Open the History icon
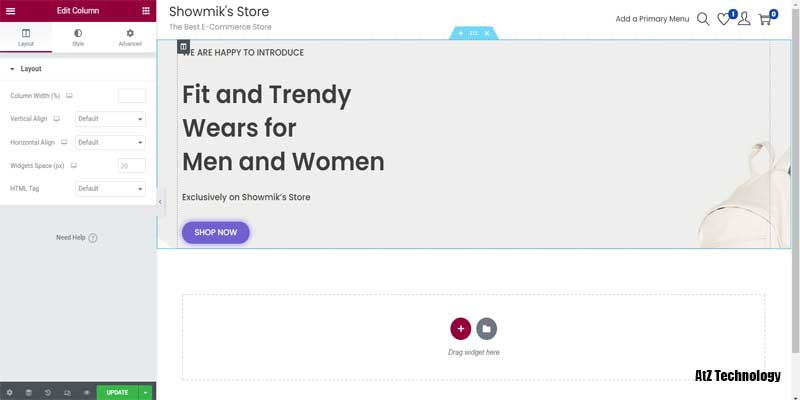Image resolution: width=800 pixels, height=400 pixels. [x=47, y=392]
